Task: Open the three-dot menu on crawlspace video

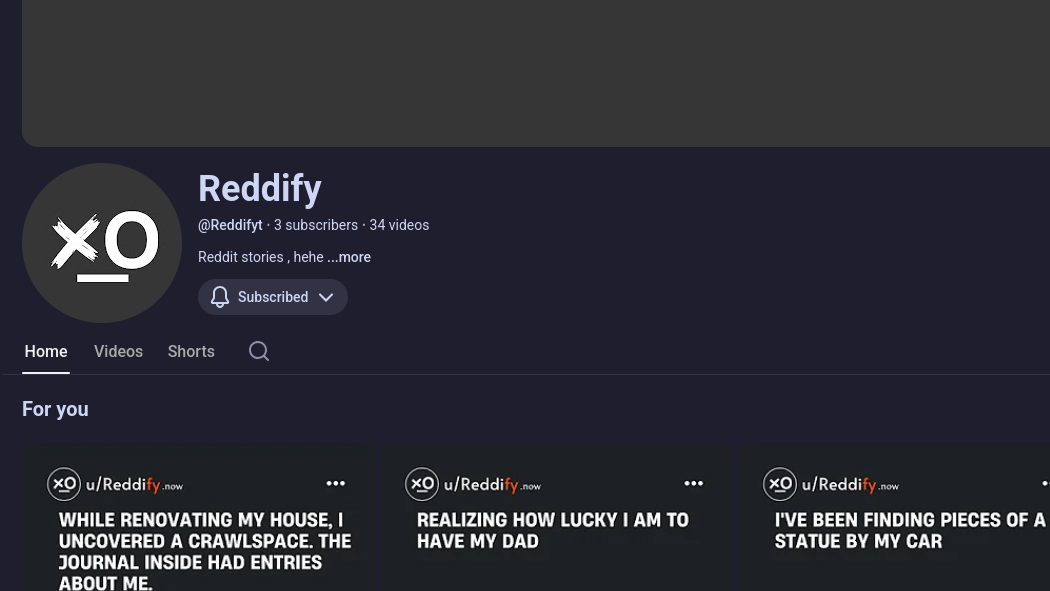Action: 335,483
